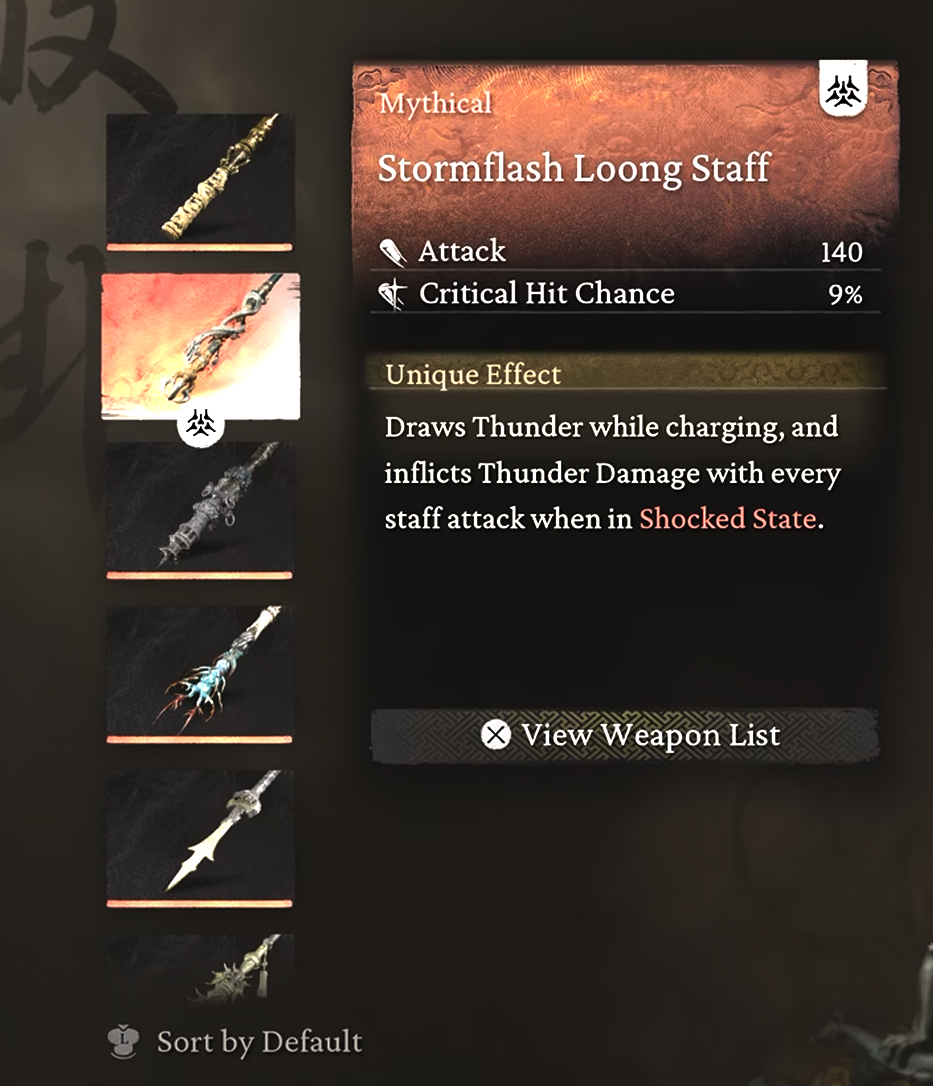Click the X button icon for weapon list
The image size is (933, 1086).
coord(496,735)
